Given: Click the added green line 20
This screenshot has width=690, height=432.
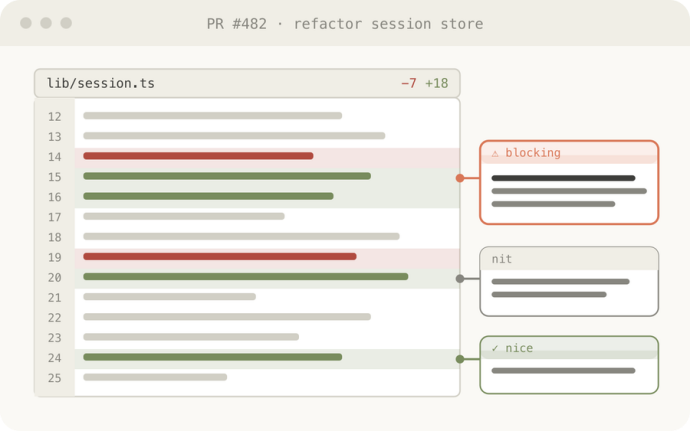Looking at the screenshot, I should 267,278.
